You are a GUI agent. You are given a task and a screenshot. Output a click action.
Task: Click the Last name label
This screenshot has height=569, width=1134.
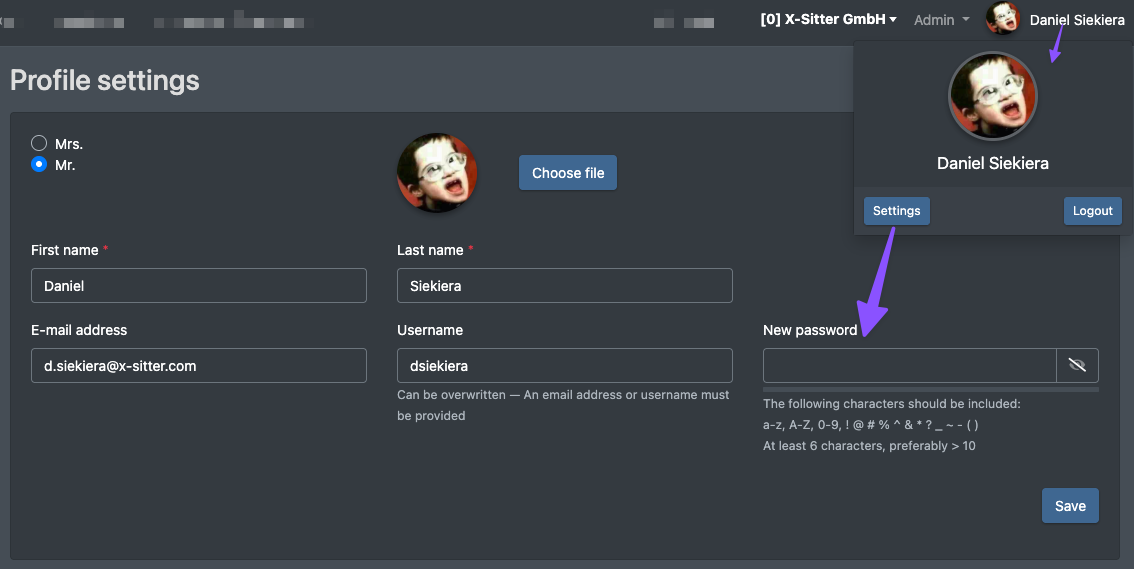coord(430,250)
